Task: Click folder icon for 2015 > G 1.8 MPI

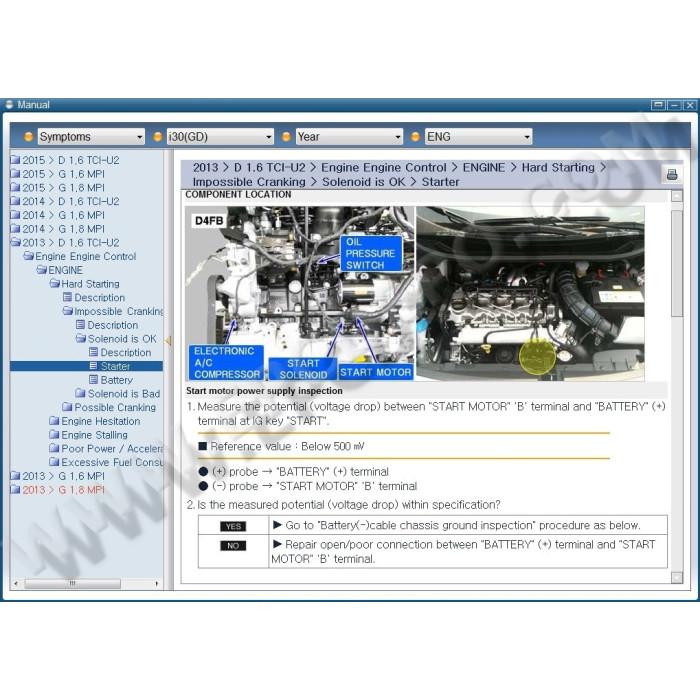Action: pos(15,188)
